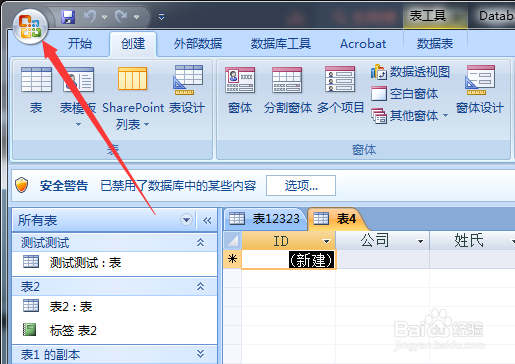Open the 数据表 ribbon tab

point(435,44)
